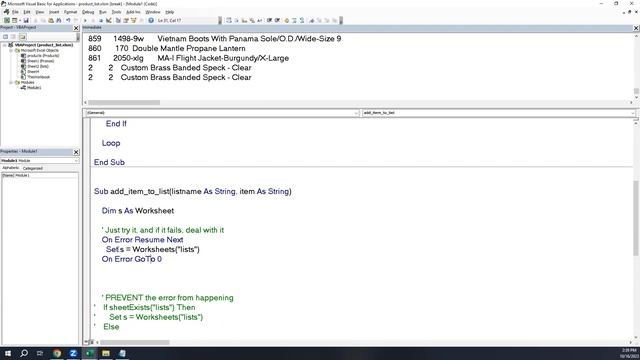Click the (Name) property value field
Screen dimensions: 640x360
click(46, 176)
